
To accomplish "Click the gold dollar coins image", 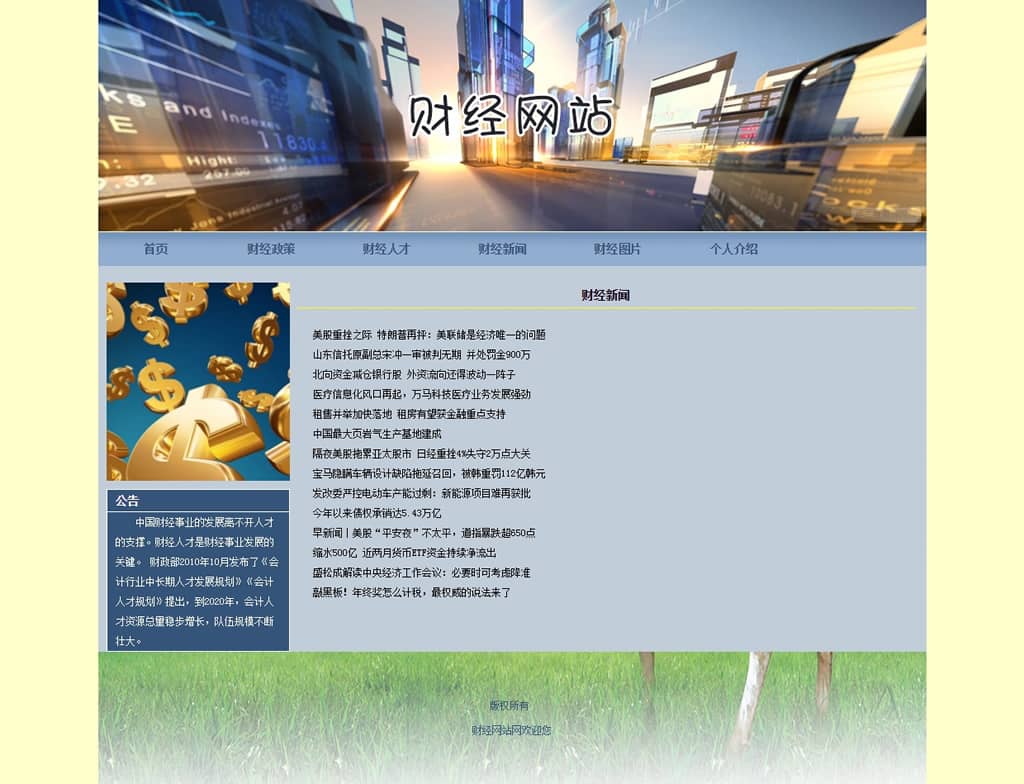I will coord(198,381).
